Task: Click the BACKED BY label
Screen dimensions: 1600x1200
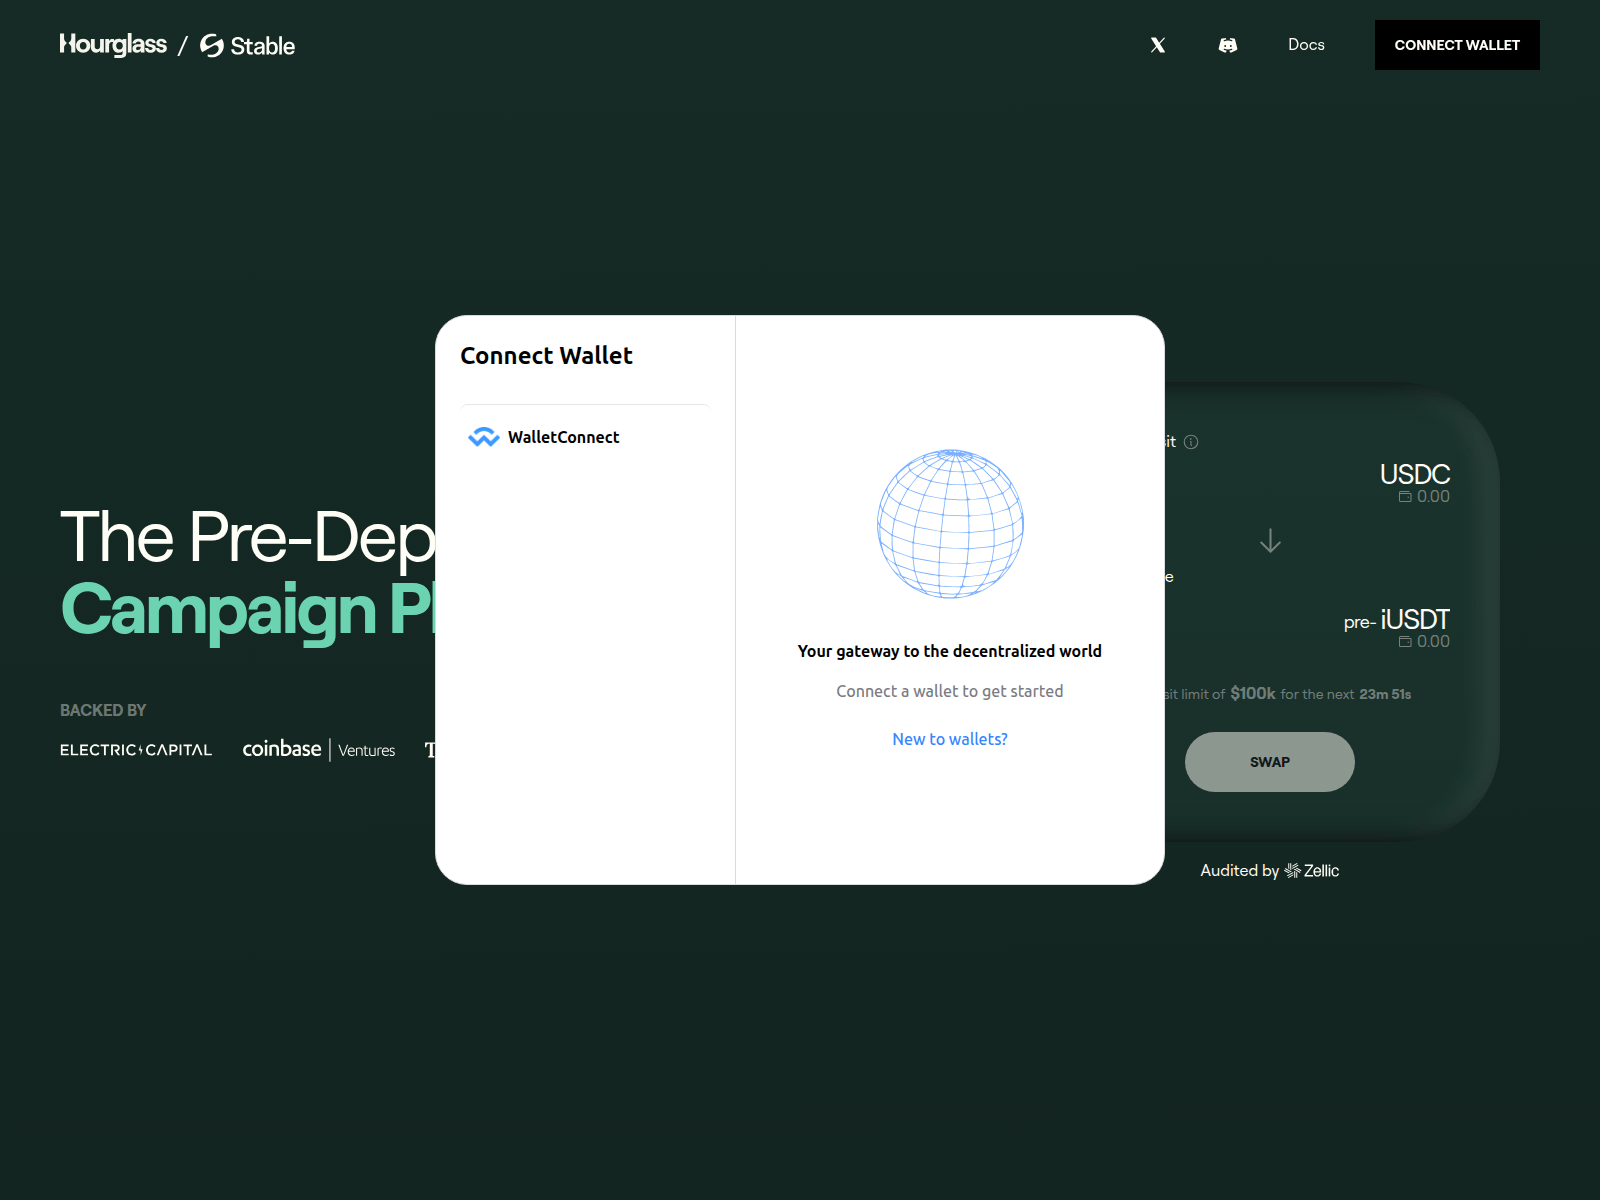Action: click(x=103, y=710)
